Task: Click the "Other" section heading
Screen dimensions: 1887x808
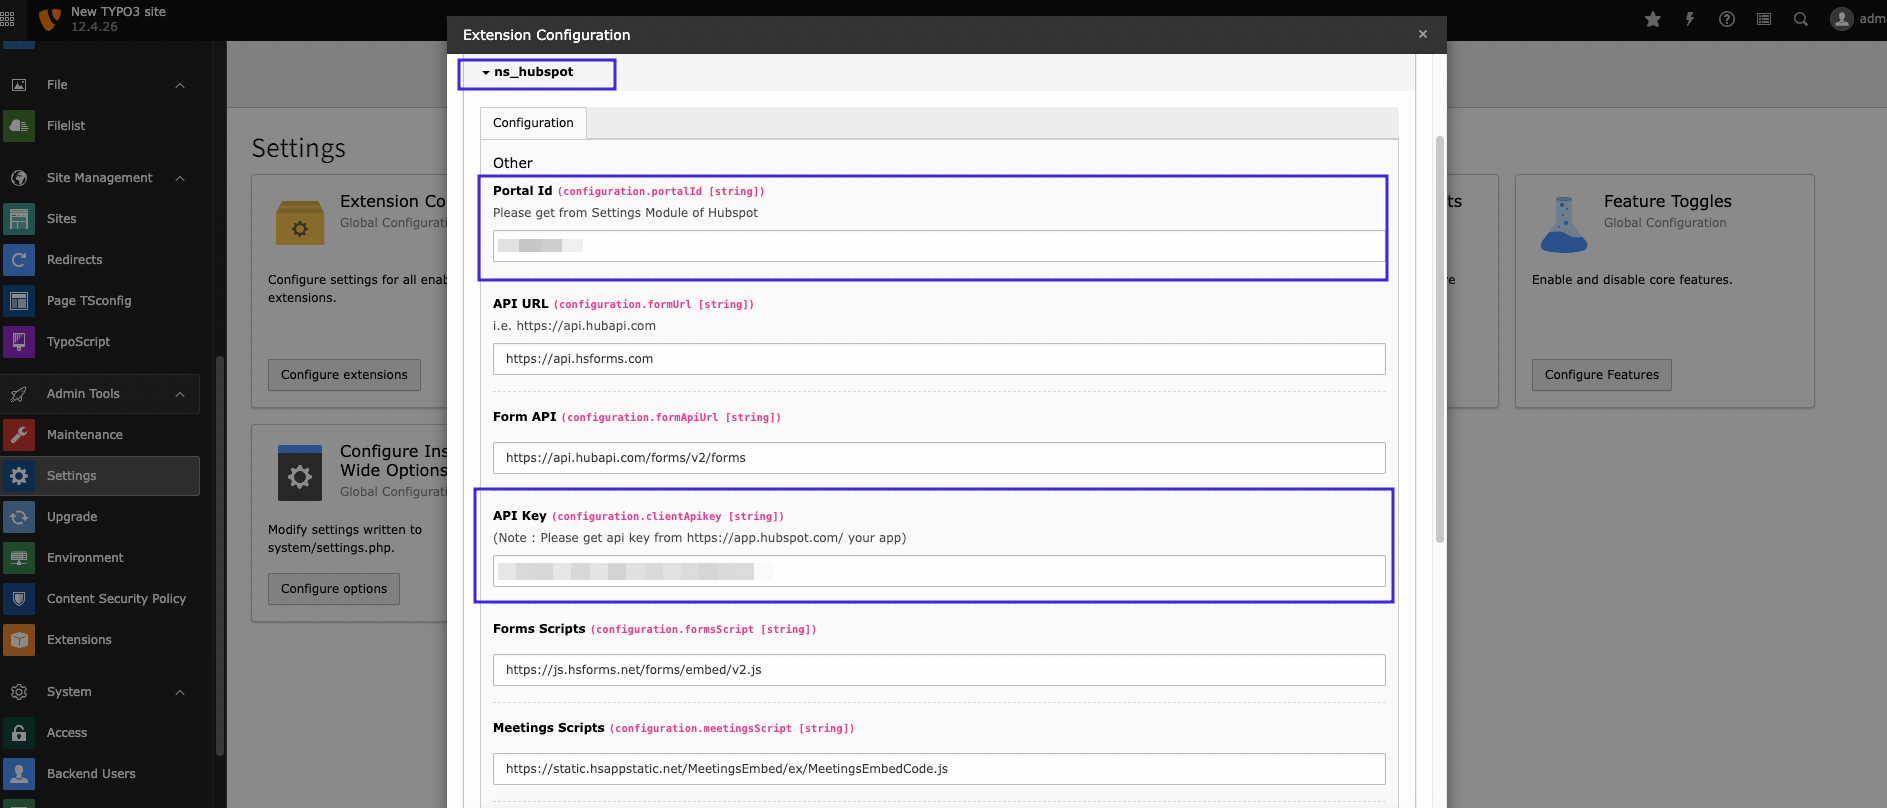Action: click(513, 163)
